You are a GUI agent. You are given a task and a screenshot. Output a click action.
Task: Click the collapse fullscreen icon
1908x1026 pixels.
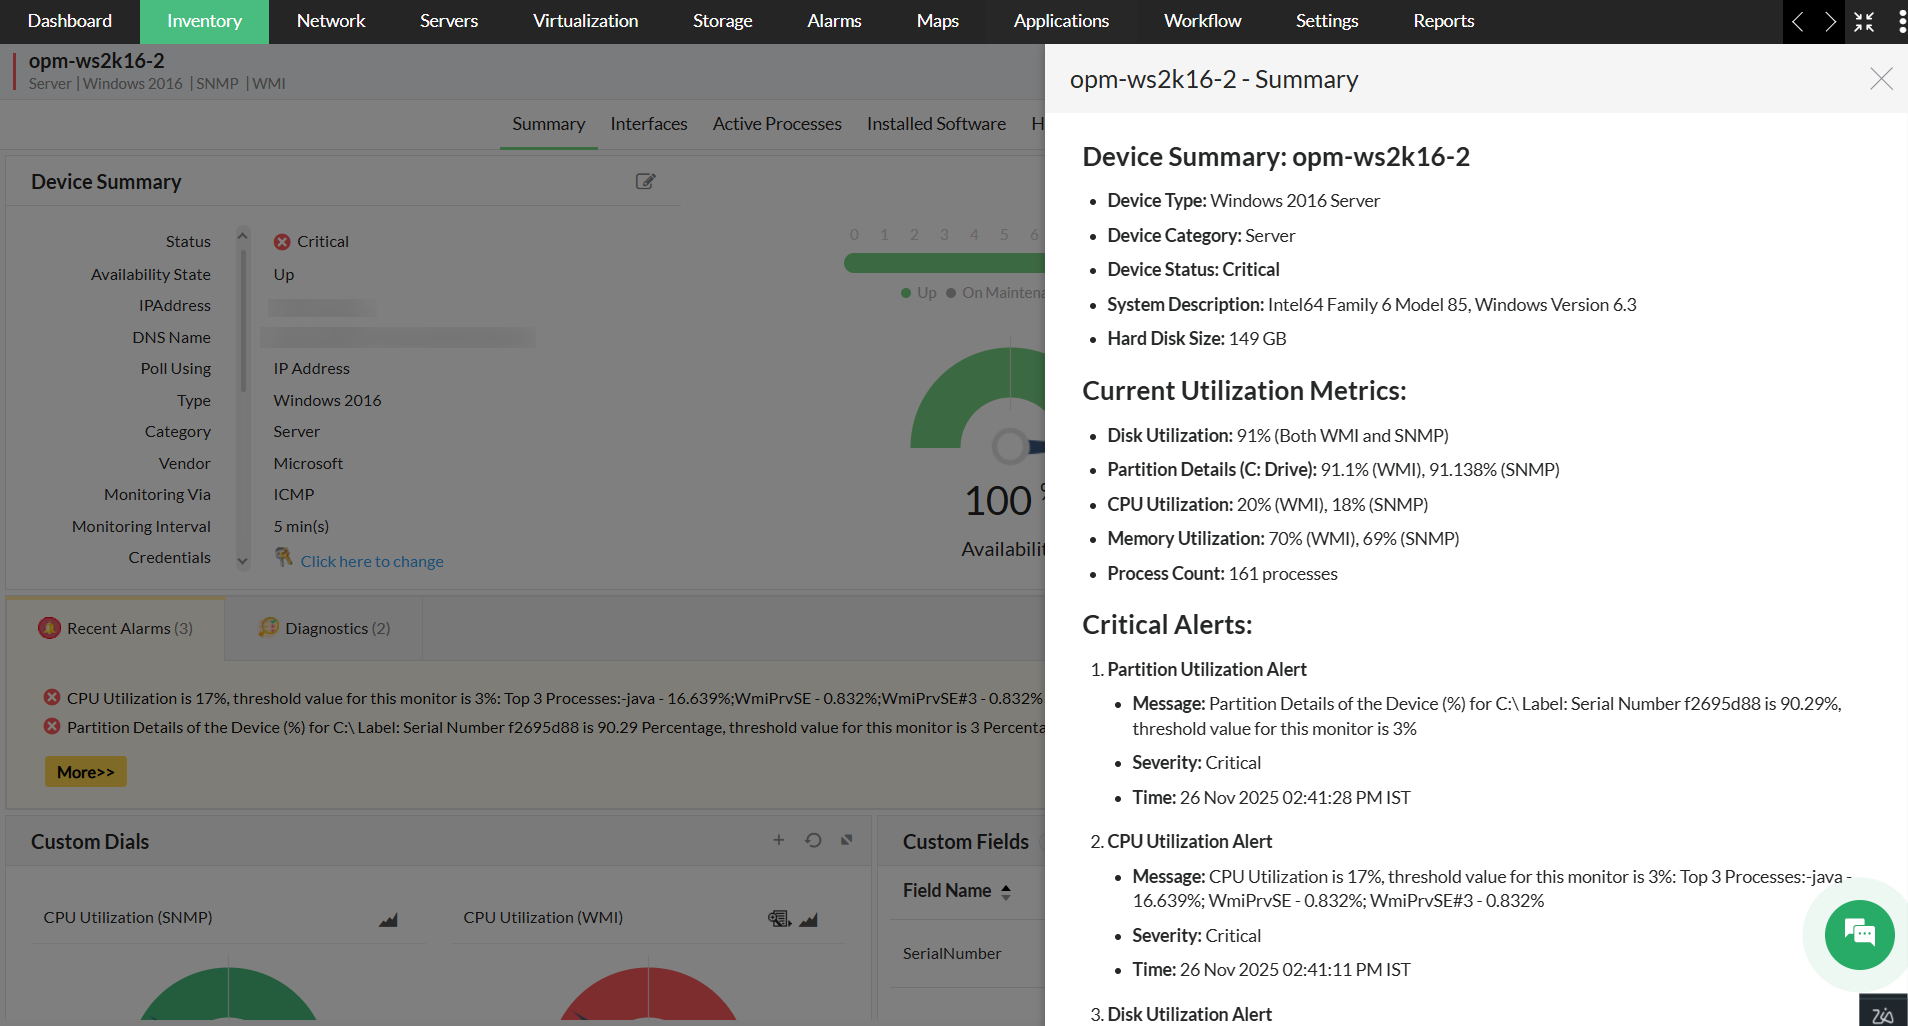tap(1864, 22)
